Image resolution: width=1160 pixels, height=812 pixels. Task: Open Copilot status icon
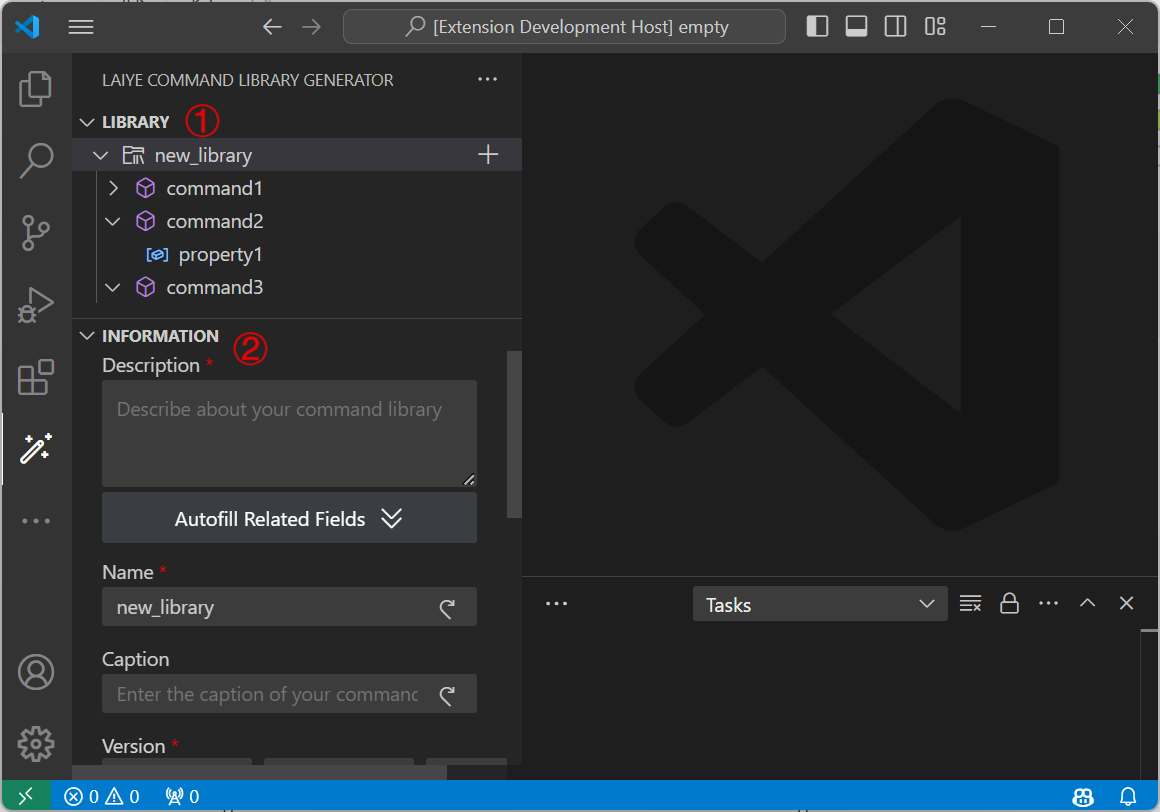tap(1083, 796)
